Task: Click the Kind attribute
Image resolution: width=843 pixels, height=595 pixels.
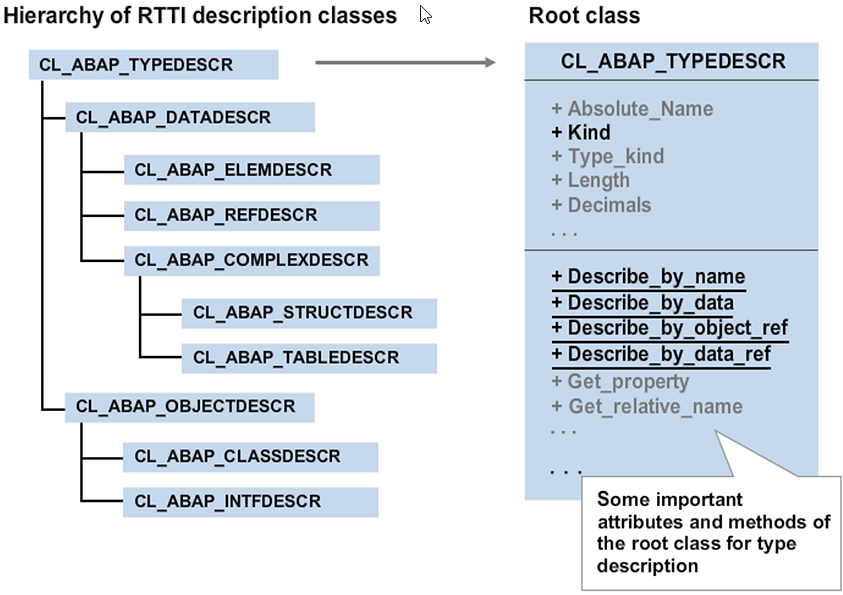Action: 580,132
